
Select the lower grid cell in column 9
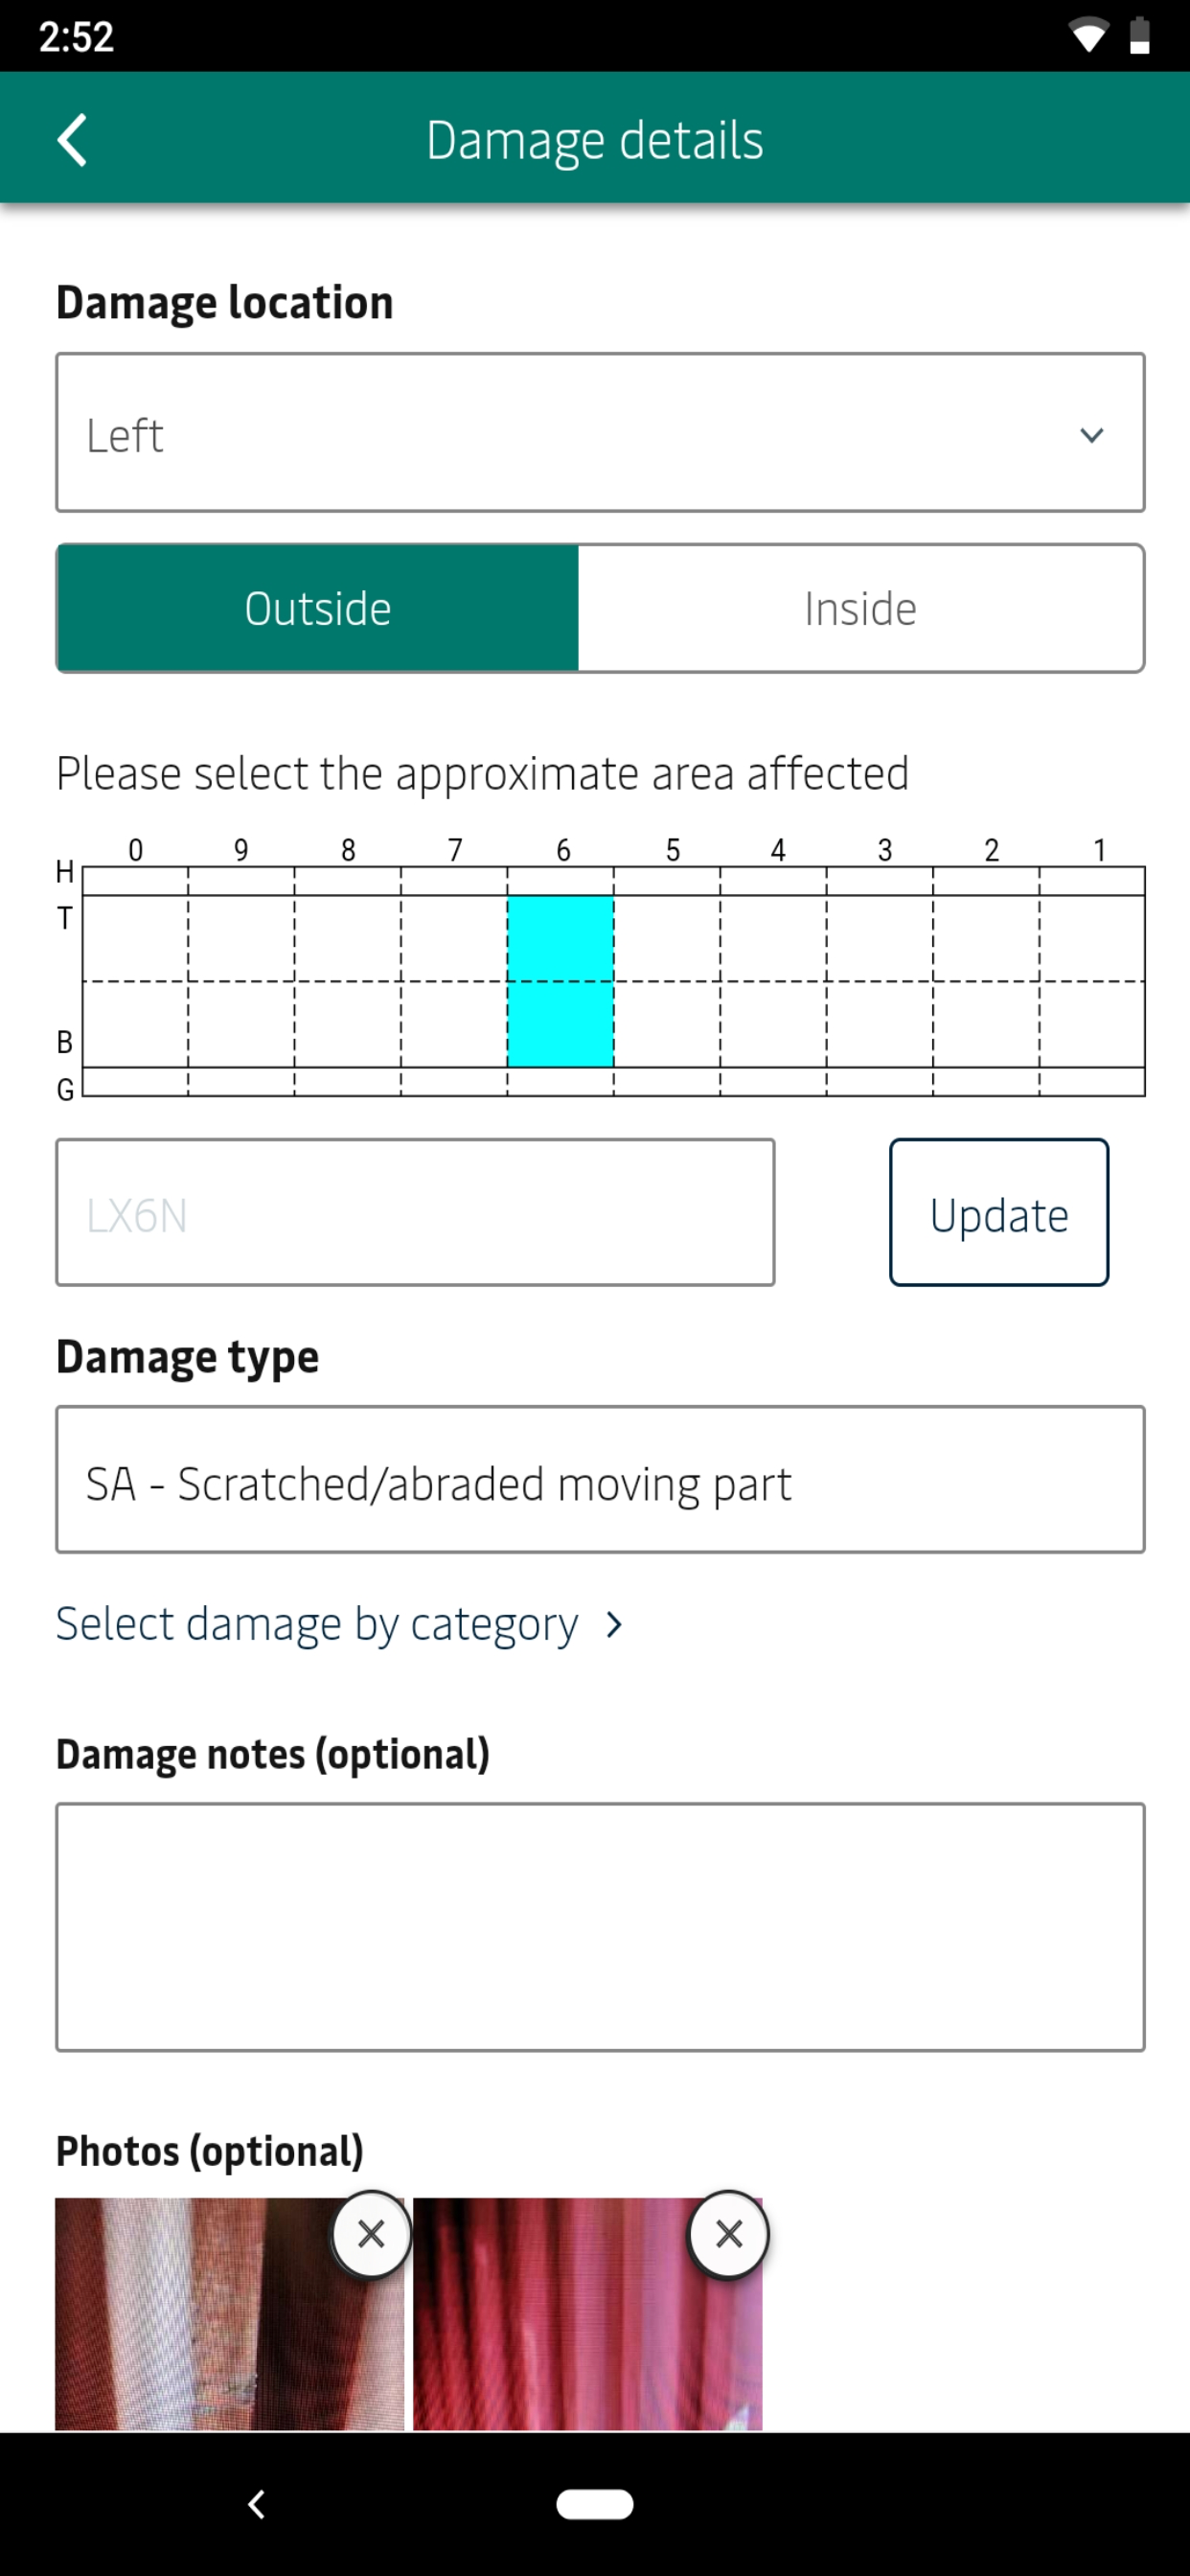point(241,1024)
